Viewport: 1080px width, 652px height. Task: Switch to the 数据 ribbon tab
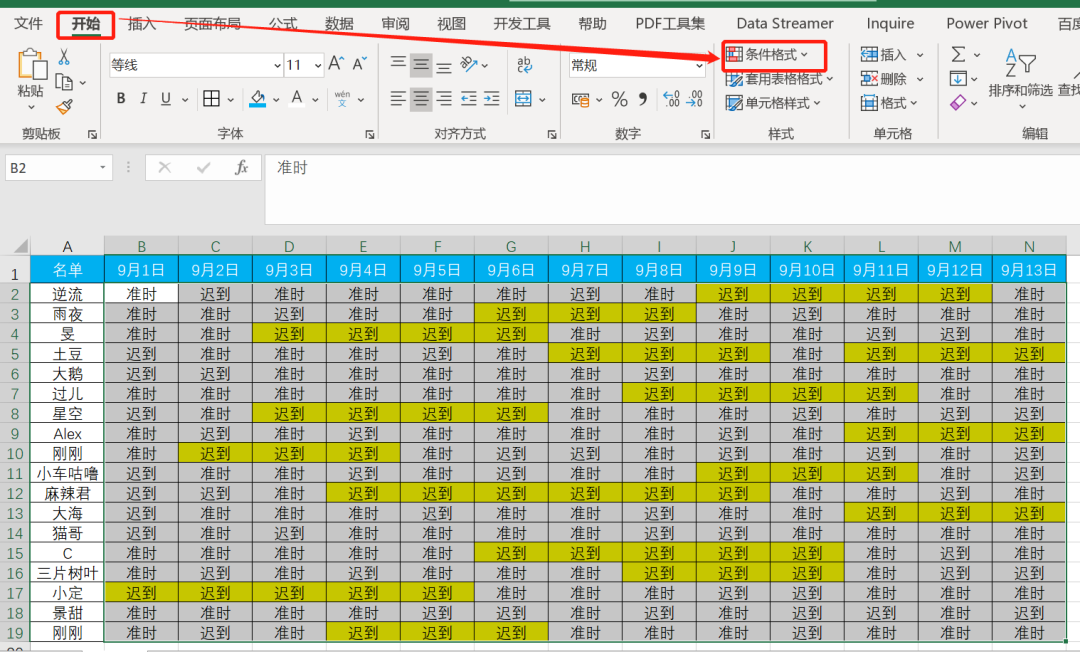pyautogui.click(x=340, y=23)
